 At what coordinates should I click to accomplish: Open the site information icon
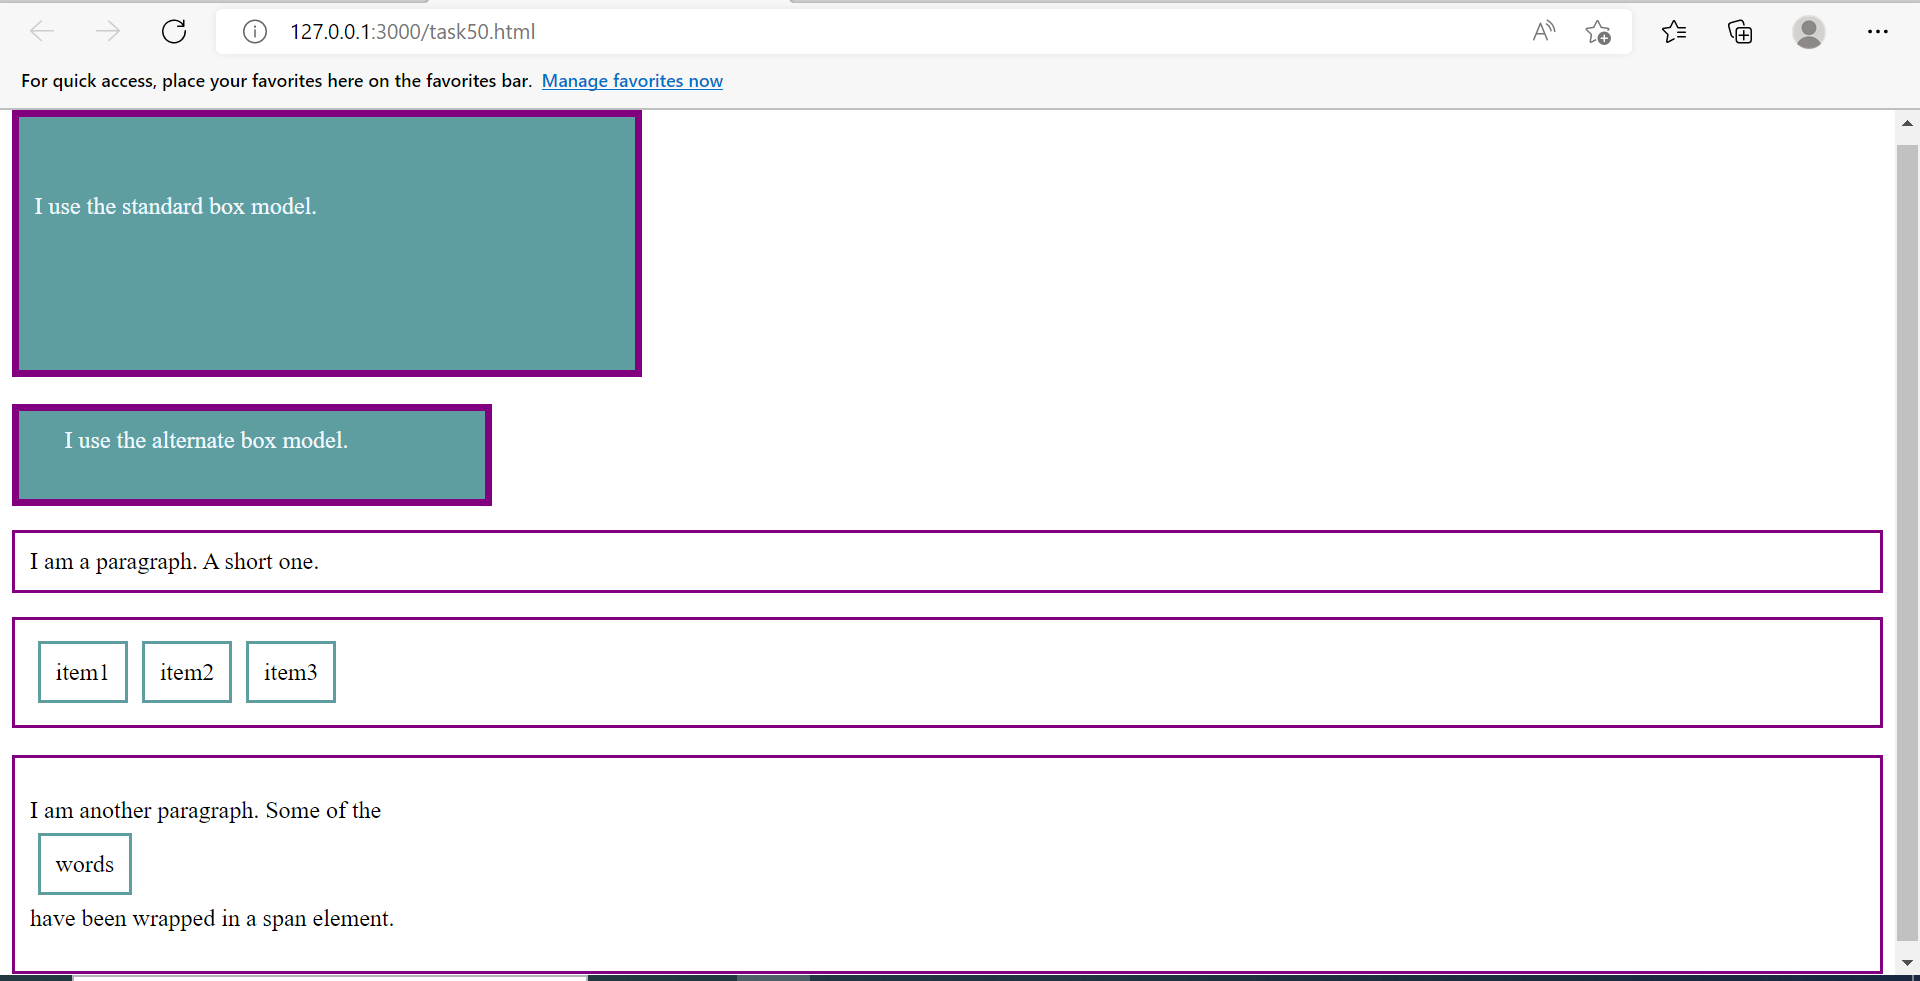(254, 31)
